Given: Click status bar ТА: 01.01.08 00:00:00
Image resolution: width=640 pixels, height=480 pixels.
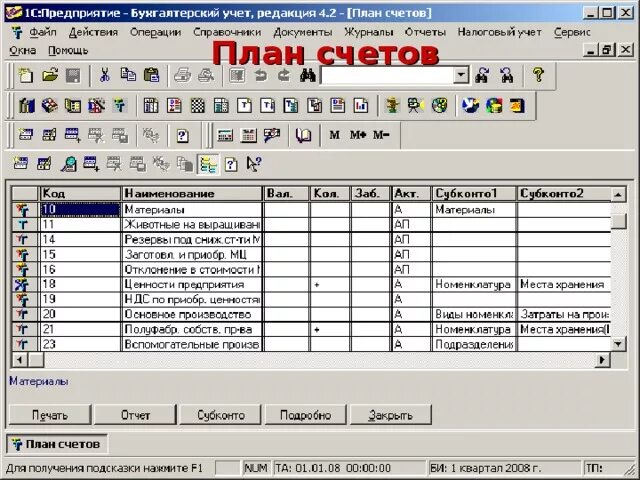Looking at the screenshot, I should click(x=350, y=468).
